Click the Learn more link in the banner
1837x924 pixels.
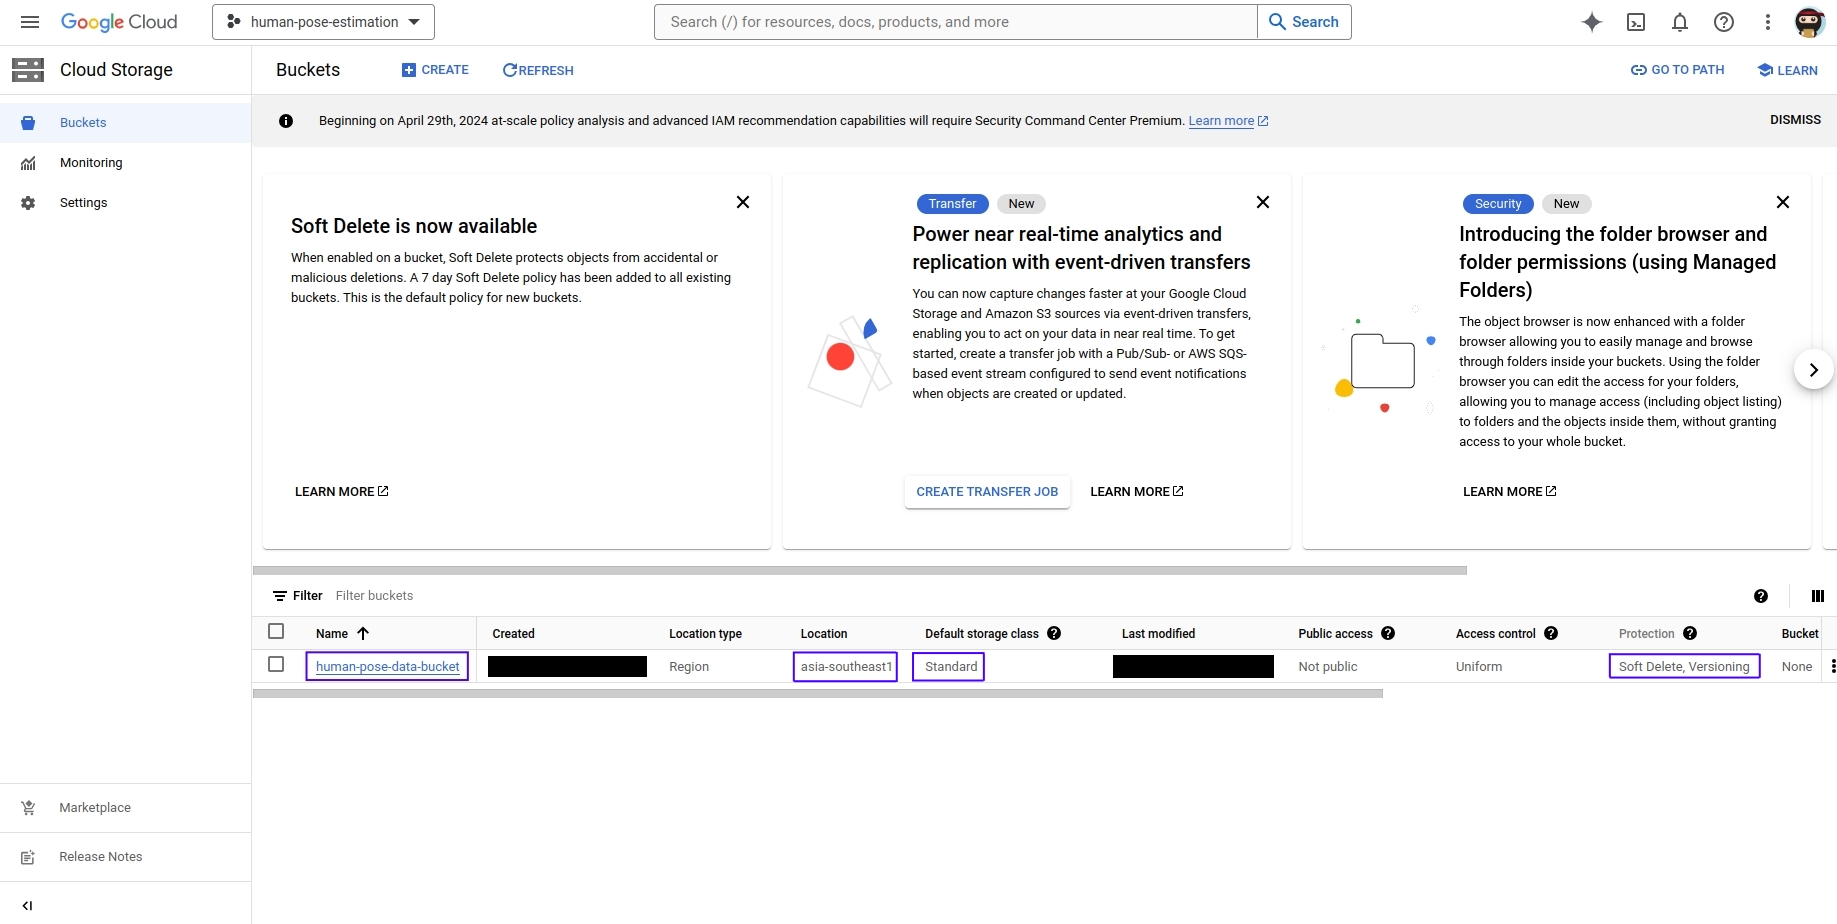point(1228,121)
